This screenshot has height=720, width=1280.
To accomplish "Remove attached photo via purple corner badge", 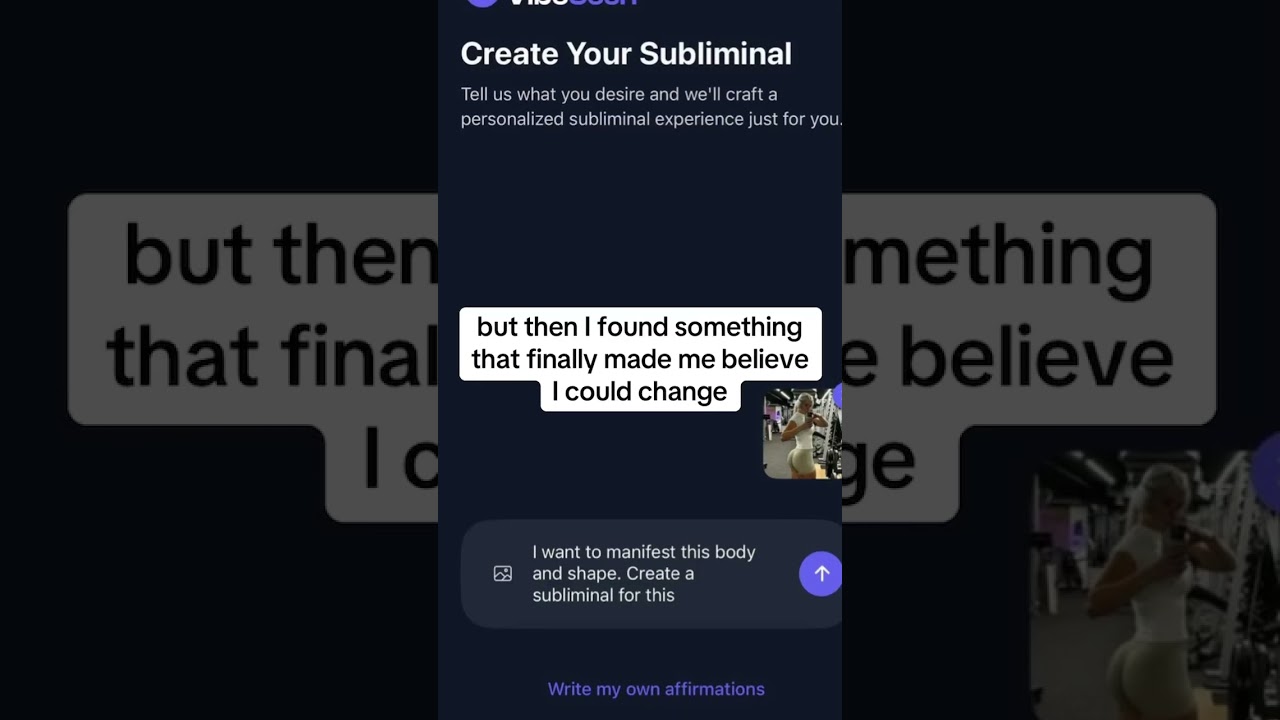I will (837, 396).
